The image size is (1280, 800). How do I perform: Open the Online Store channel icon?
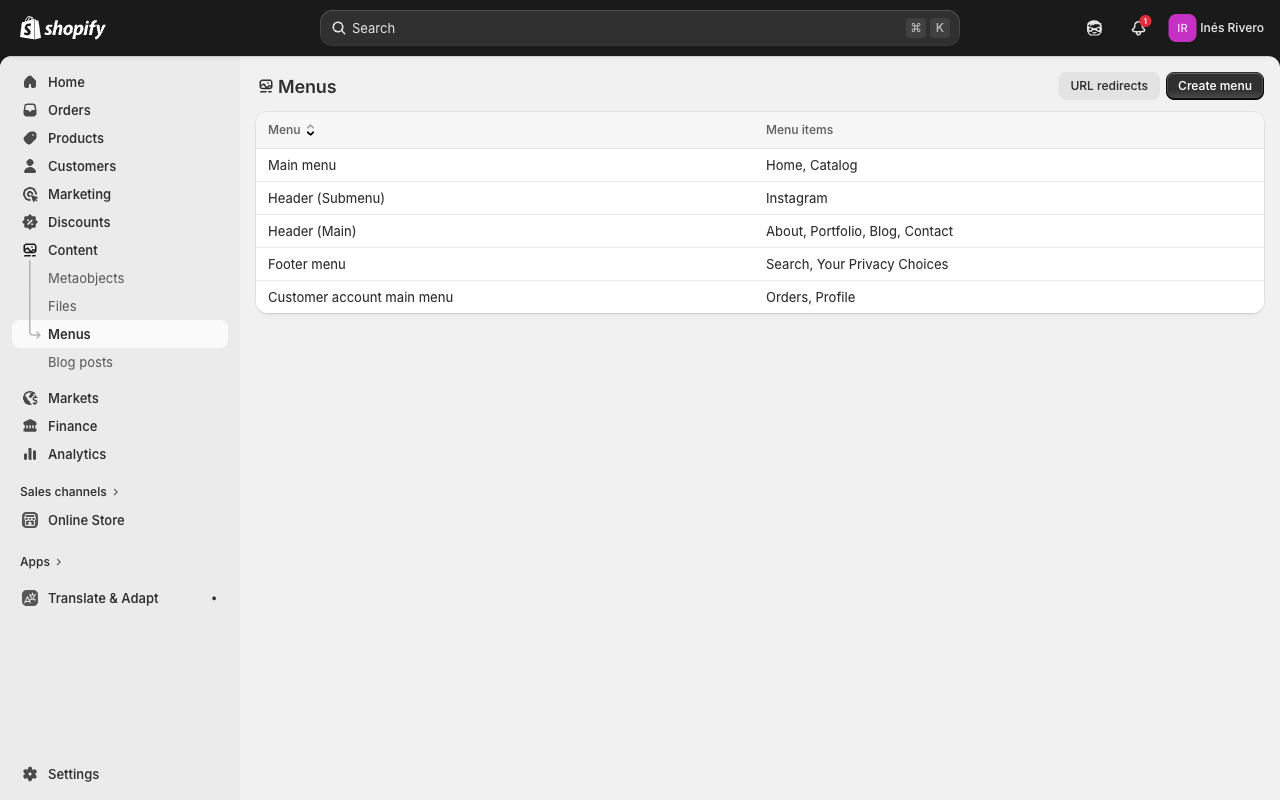click(30, 520)
